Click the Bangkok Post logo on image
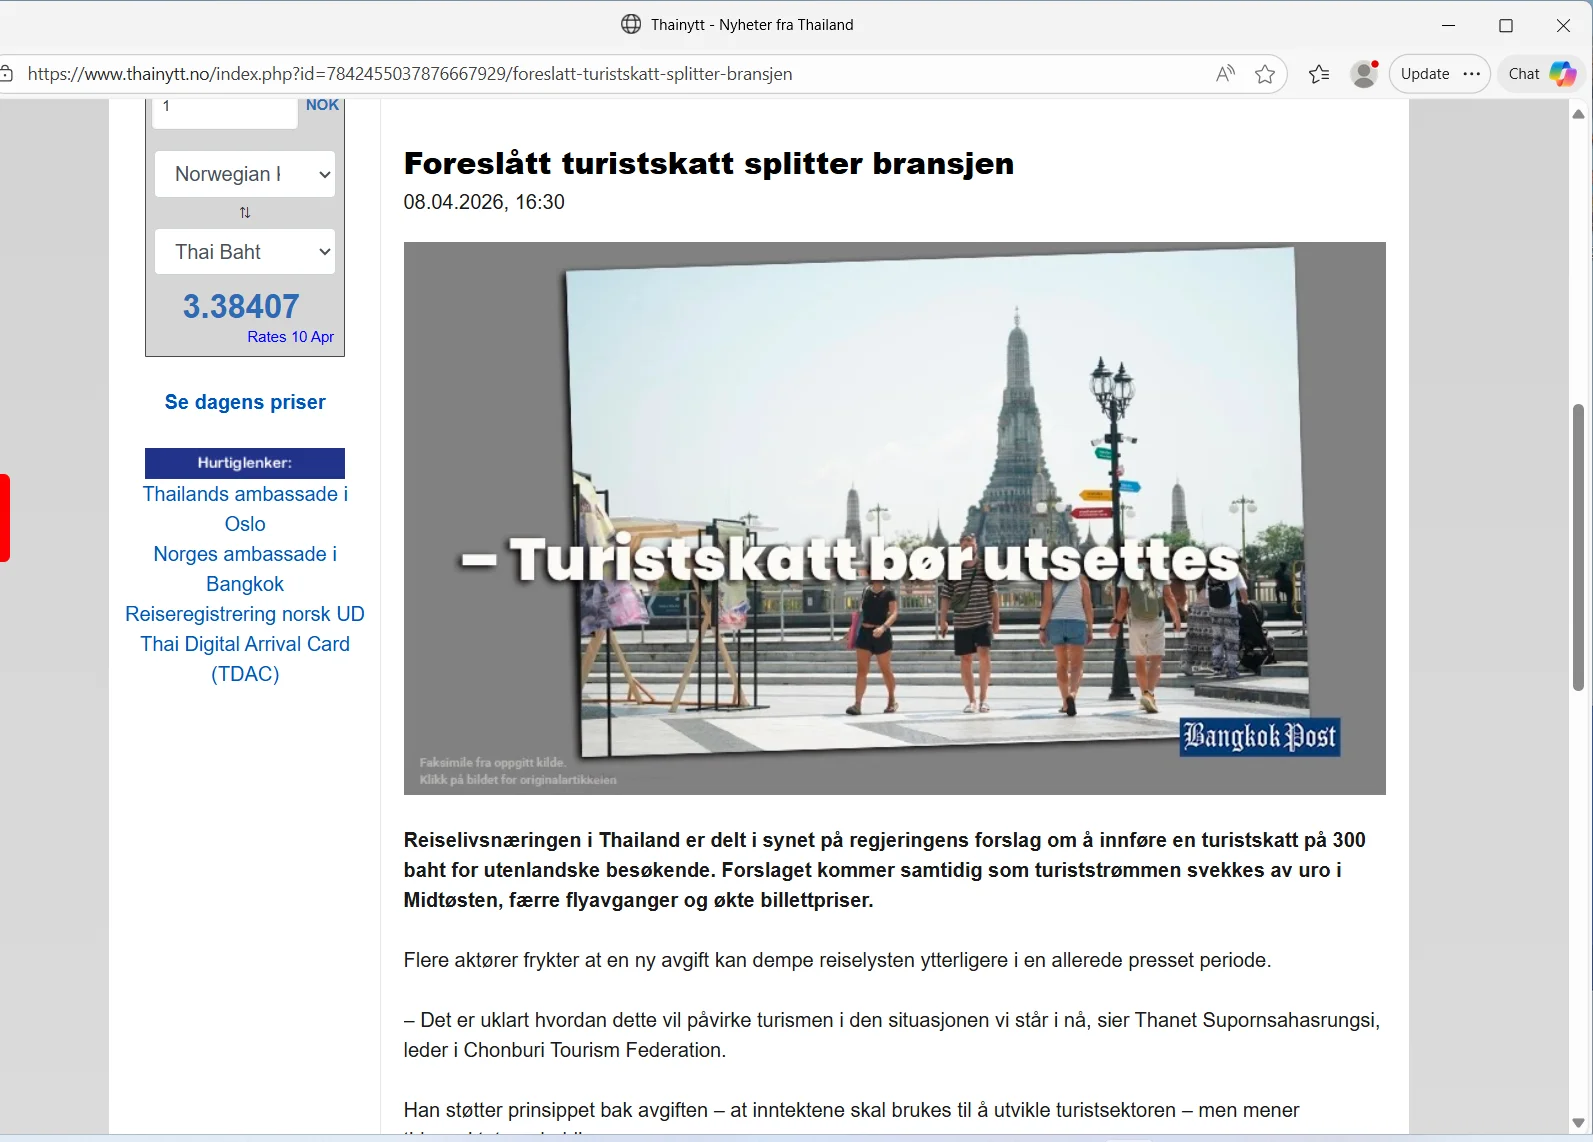Screen dimensions: 1593x1142 point(1259,737)
